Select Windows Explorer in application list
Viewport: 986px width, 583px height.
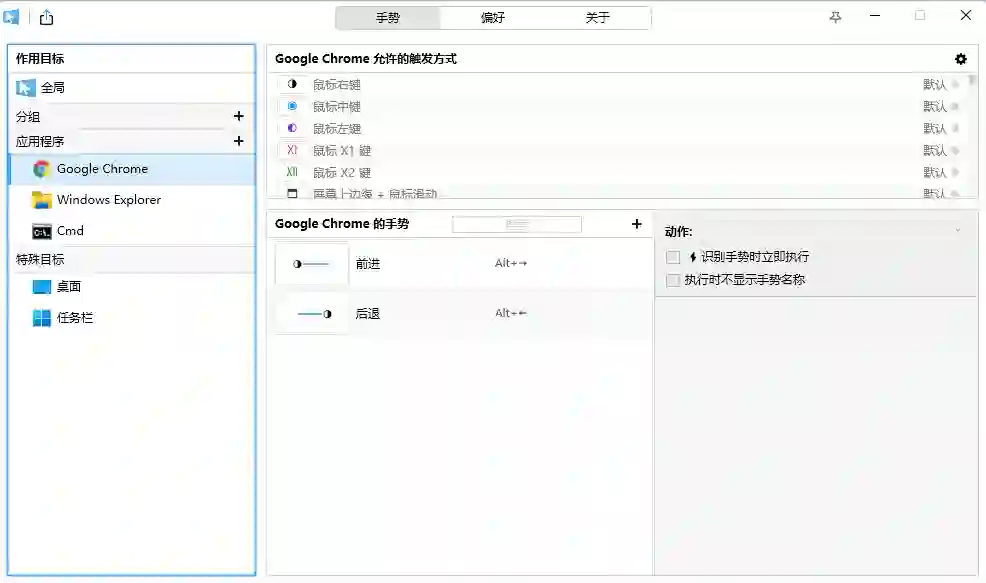click(x=132, y=200)
